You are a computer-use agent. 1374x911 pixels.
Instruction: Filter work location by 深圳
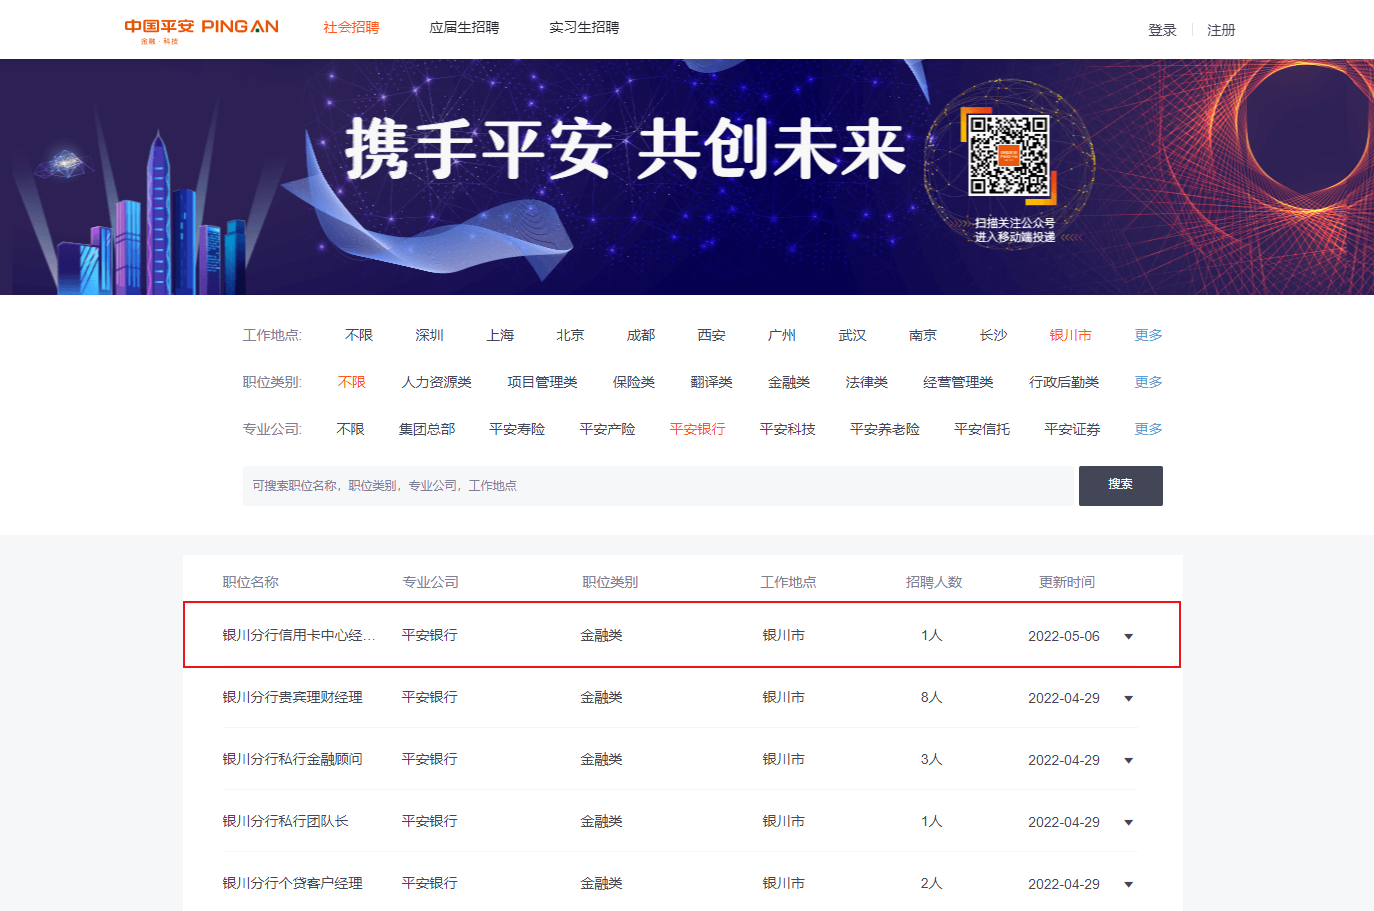(x=429, y=335)
